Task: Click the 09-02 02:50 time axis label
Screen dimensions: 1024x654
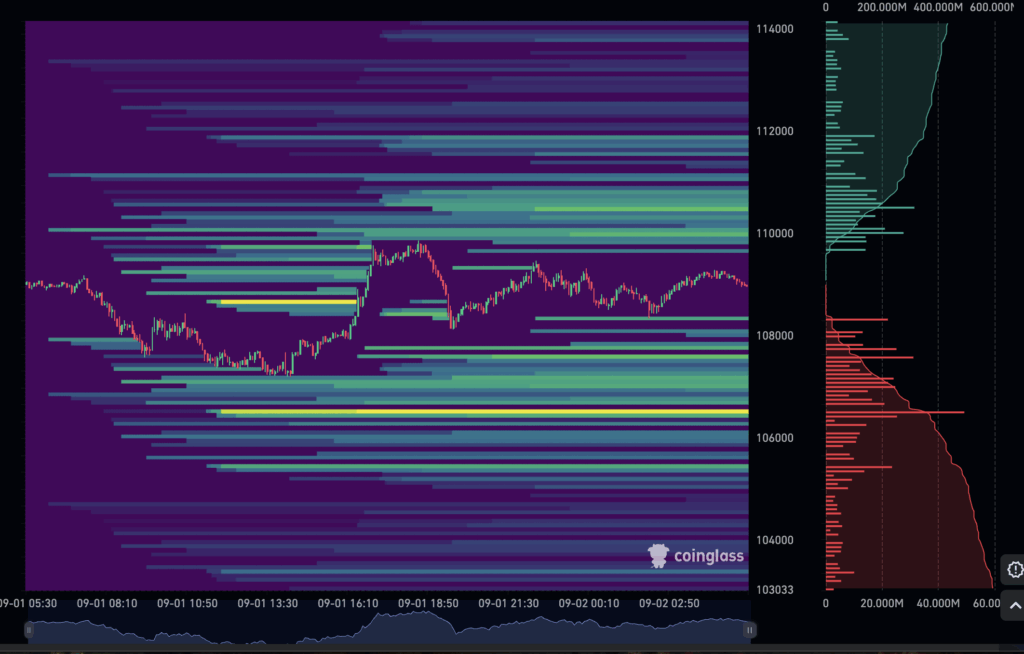Action: 667,604
